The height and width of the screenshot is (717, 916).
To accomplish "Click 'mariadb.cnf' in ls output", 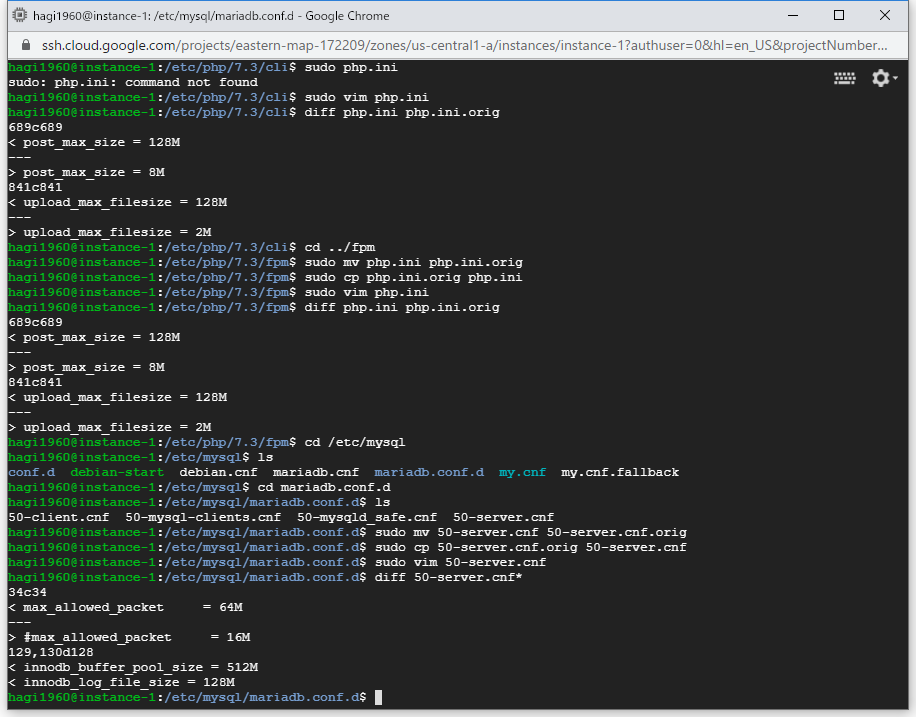I will pyautogui.click(x=315, y=472).
